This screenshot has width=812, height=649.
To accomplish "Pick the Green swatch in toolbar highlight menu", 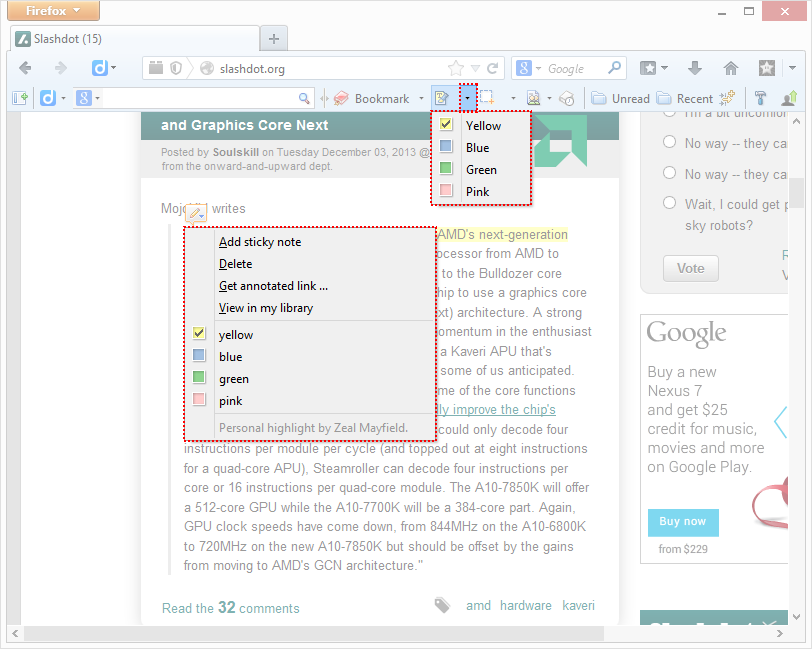I will coord(446,168).
